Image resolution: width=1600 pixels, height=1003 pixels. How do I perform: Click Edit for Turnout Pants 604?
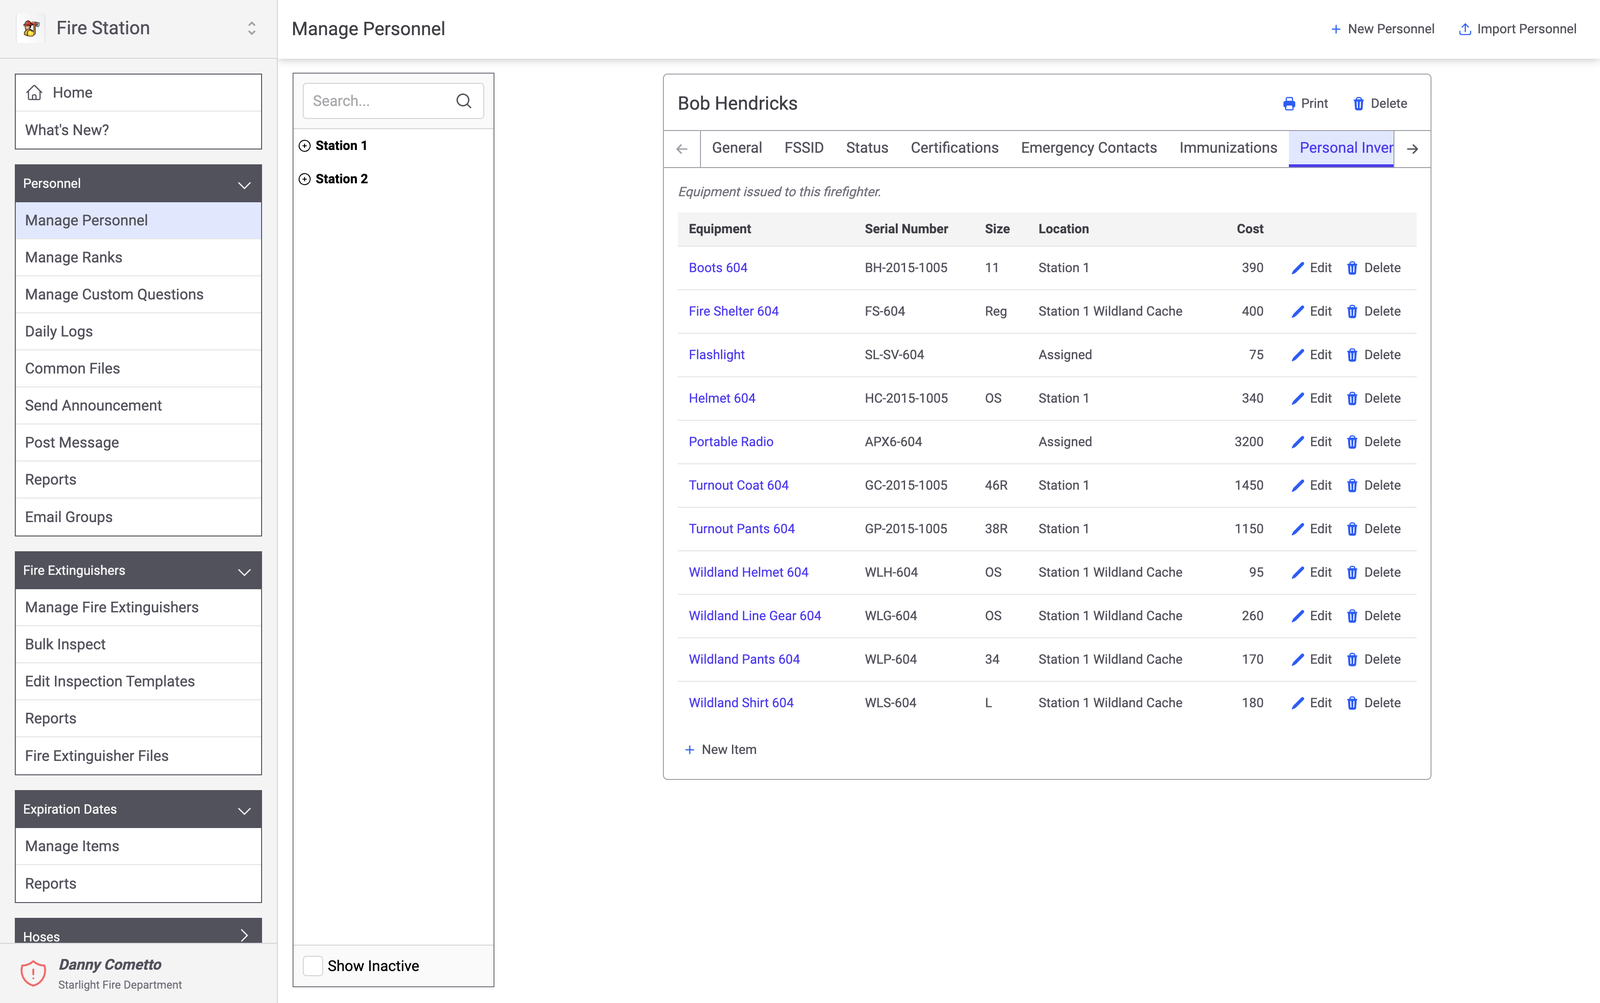click(1312, 529)
